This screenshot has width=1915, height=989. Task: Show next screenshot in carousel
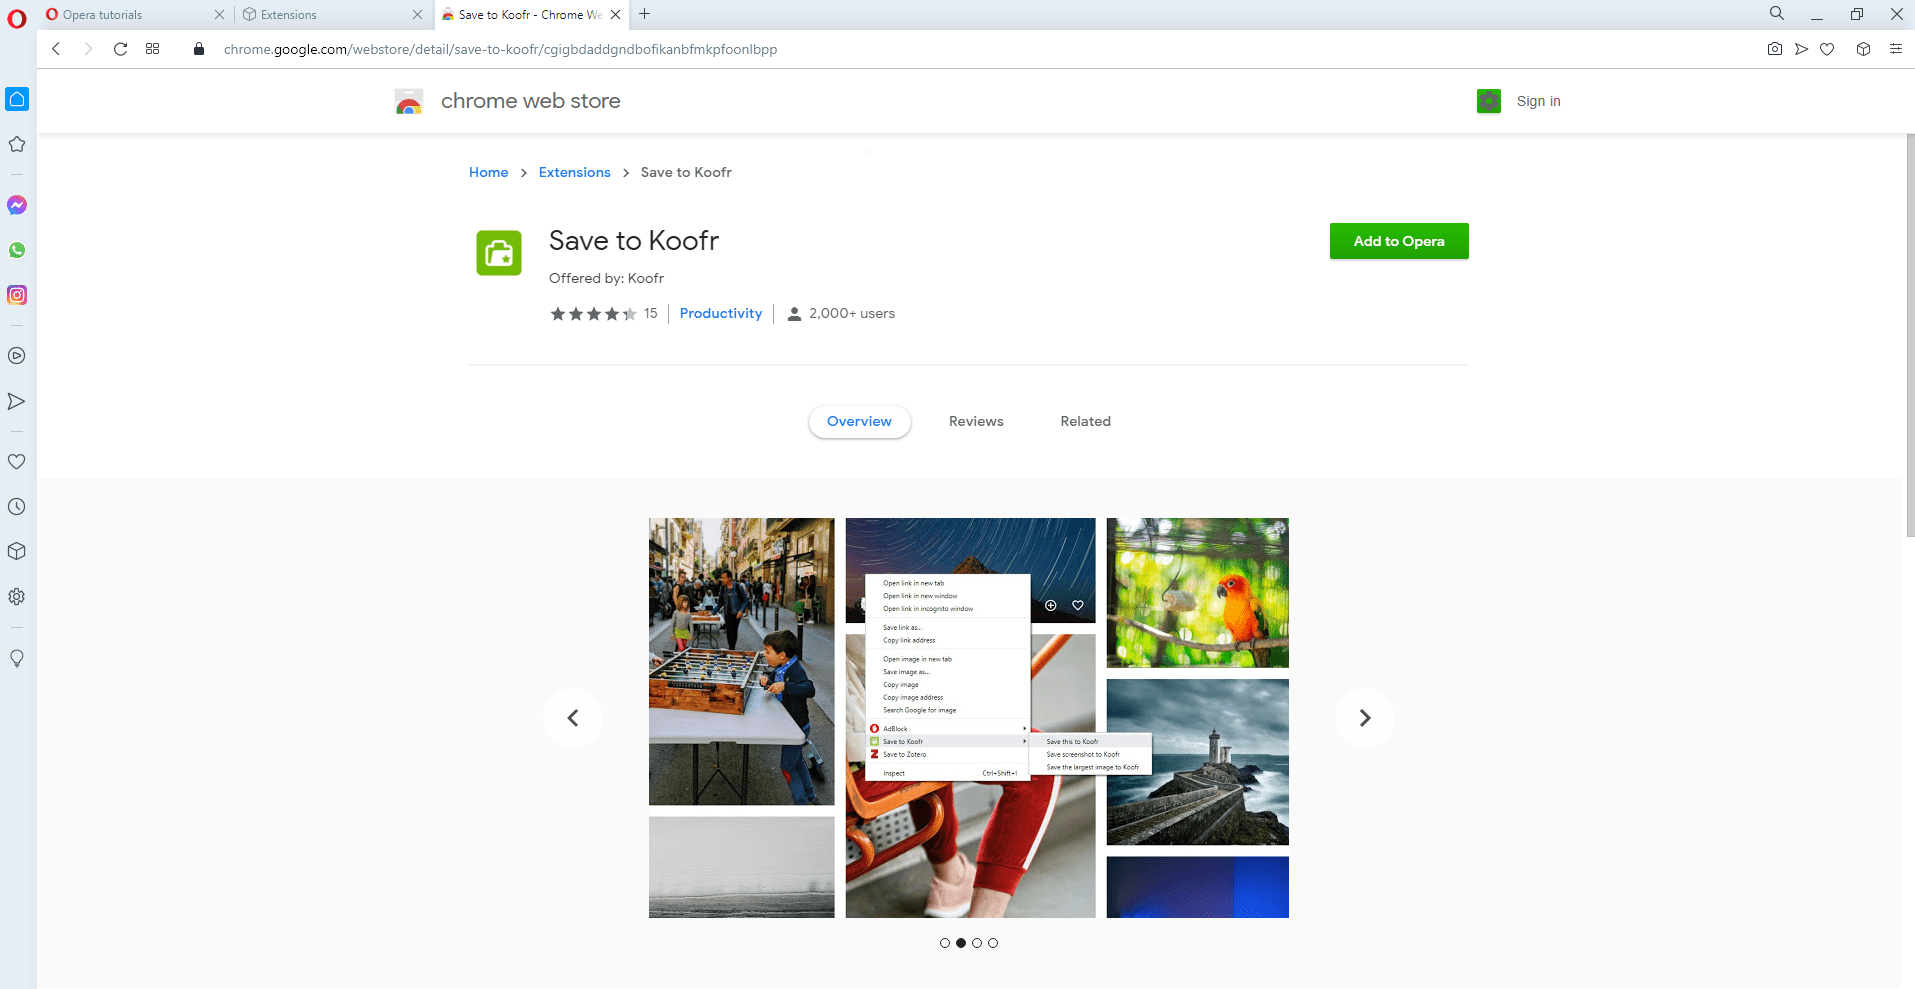click(x=1365, y=718)
